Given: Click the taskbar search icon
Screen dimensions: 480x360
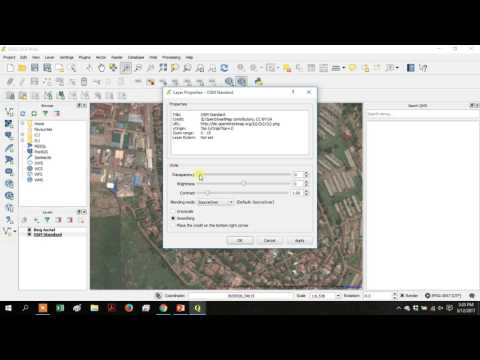Looking at the screenshot, I should (25, 308).
